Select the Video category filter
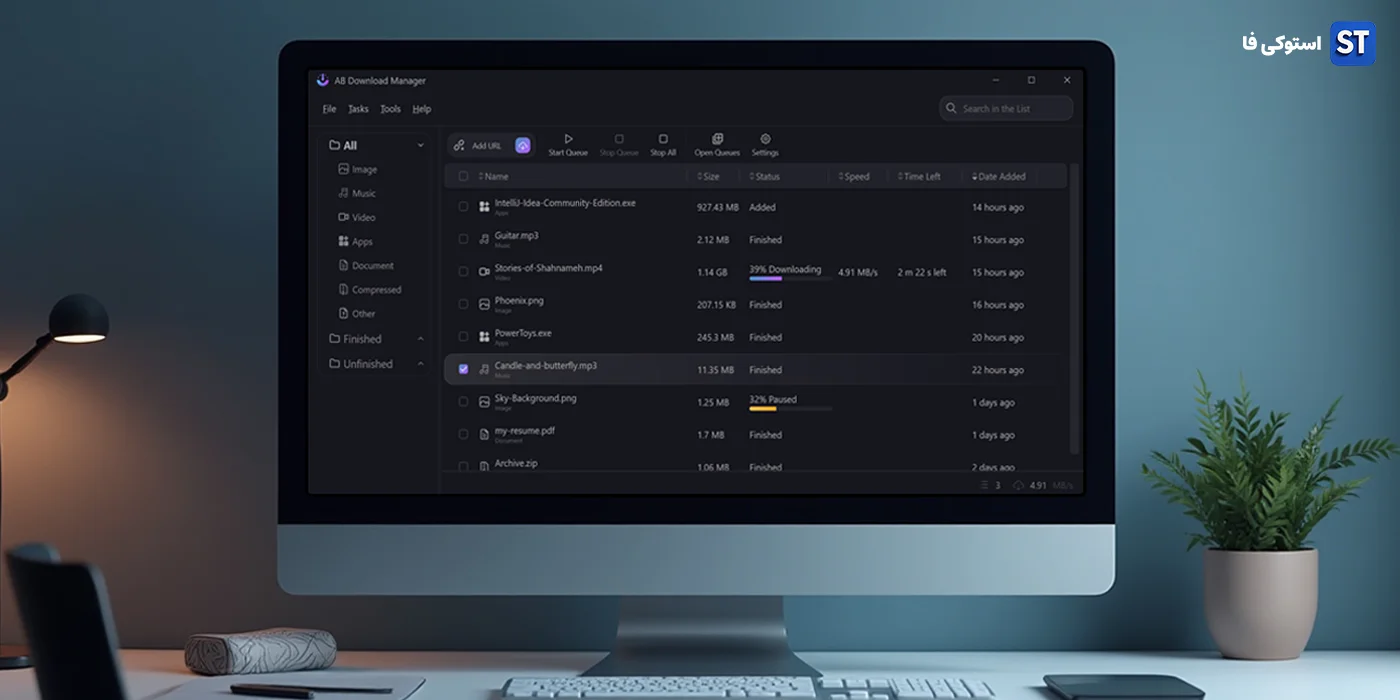Screen dimensions: 1400x700 point(363,217)
